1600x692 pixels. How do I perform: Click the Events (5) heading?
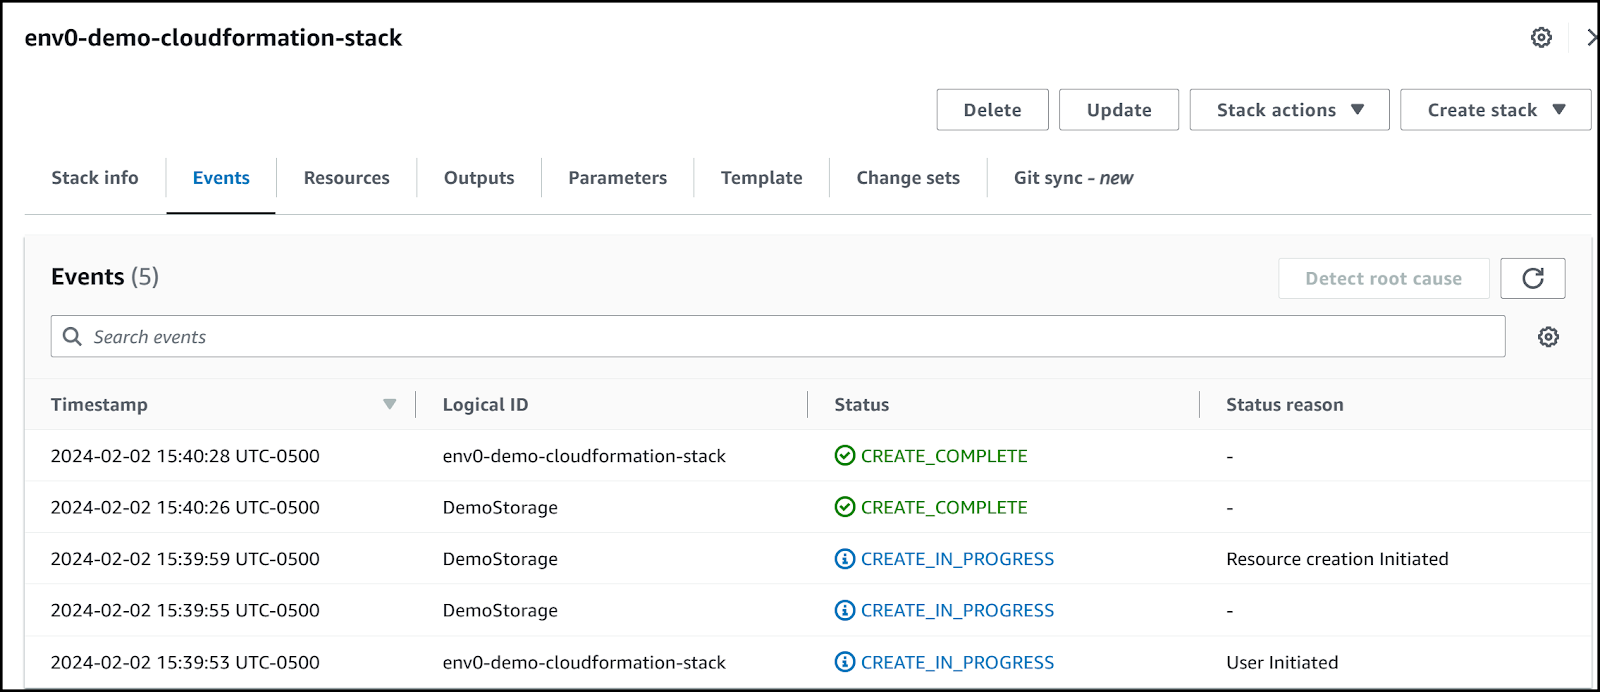(105, 277)
